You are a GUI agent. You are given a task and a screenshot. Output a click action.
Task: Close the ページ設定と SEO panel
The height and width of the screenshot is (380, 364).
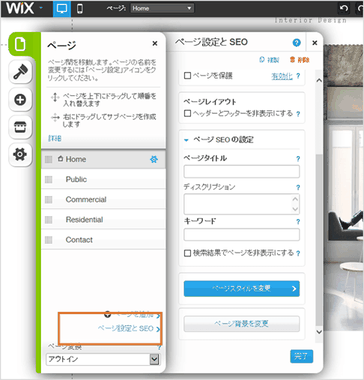[315, 43]
